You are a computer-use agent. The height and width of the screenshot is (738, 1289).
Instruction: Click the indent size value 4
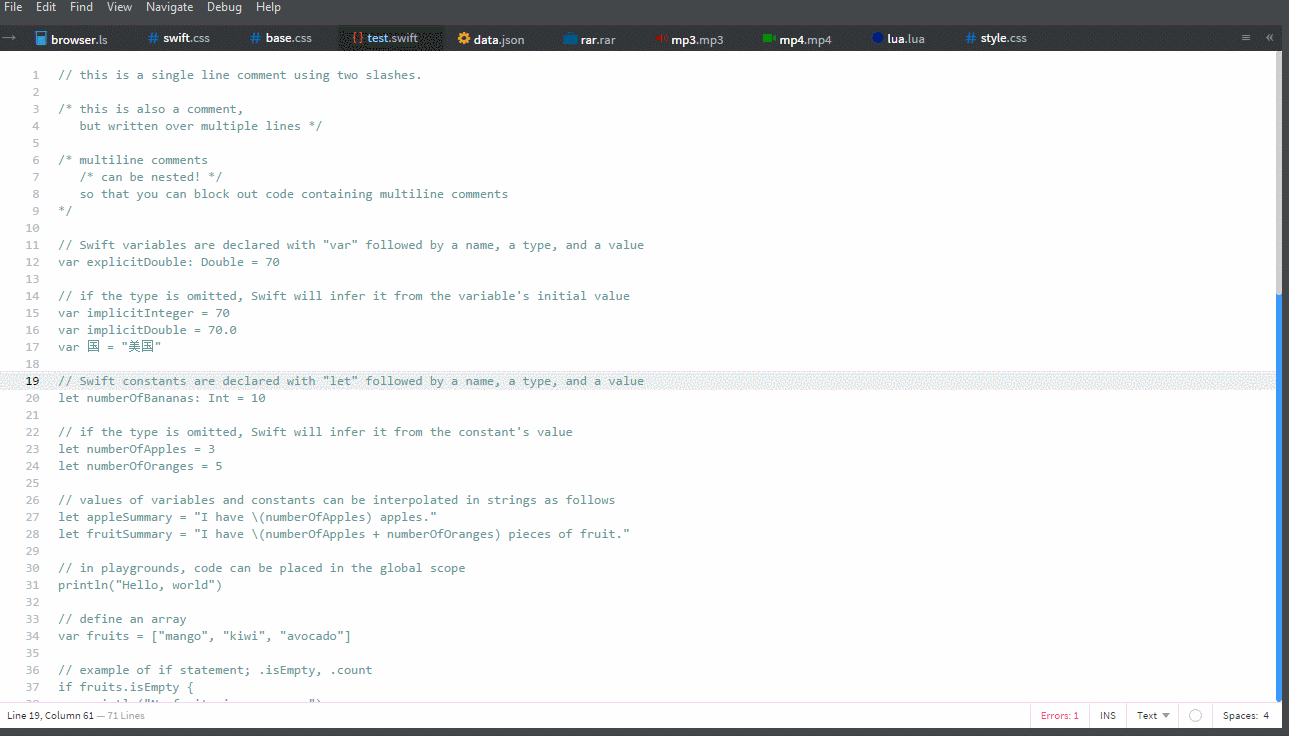pos(1266,716)
